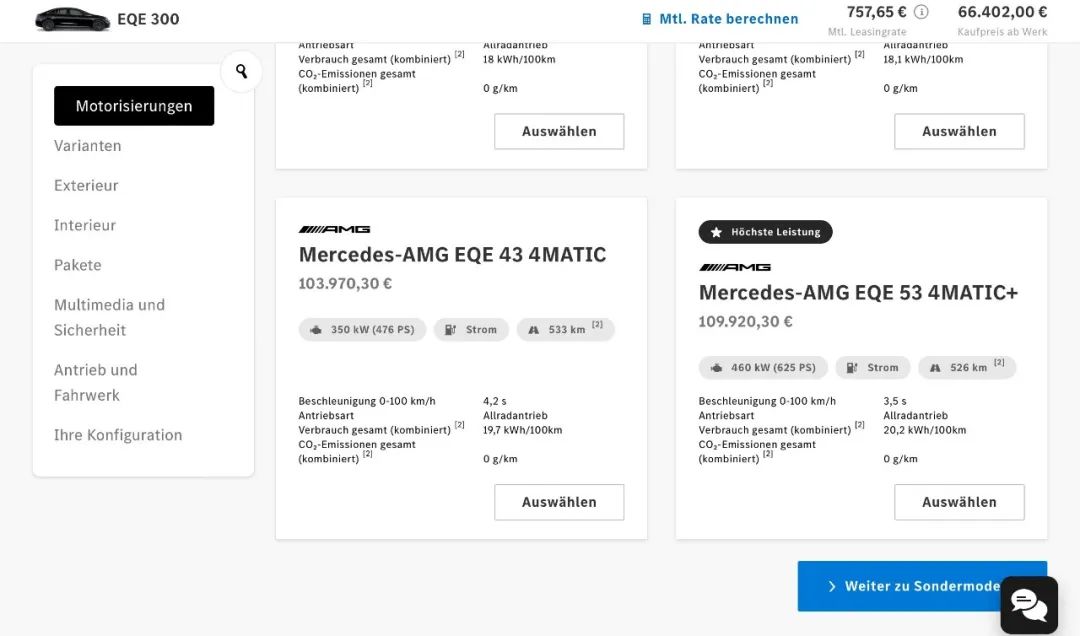Click the Kaufpreis ab Werk label

point(1002,32)
